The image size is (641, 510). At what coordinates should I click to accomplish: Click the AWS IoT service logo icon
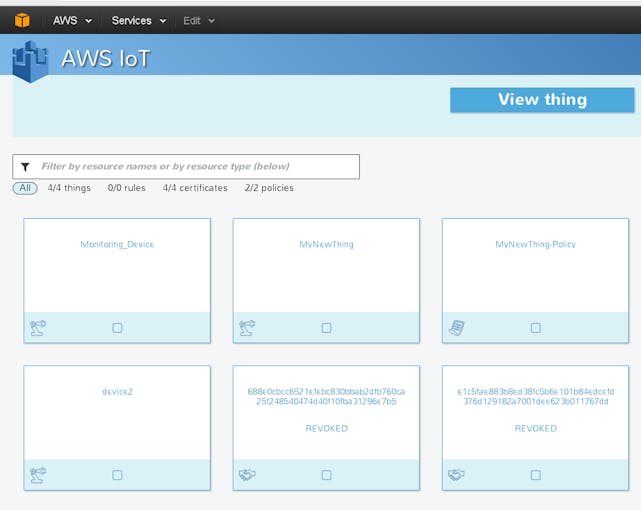click(32, 60)
